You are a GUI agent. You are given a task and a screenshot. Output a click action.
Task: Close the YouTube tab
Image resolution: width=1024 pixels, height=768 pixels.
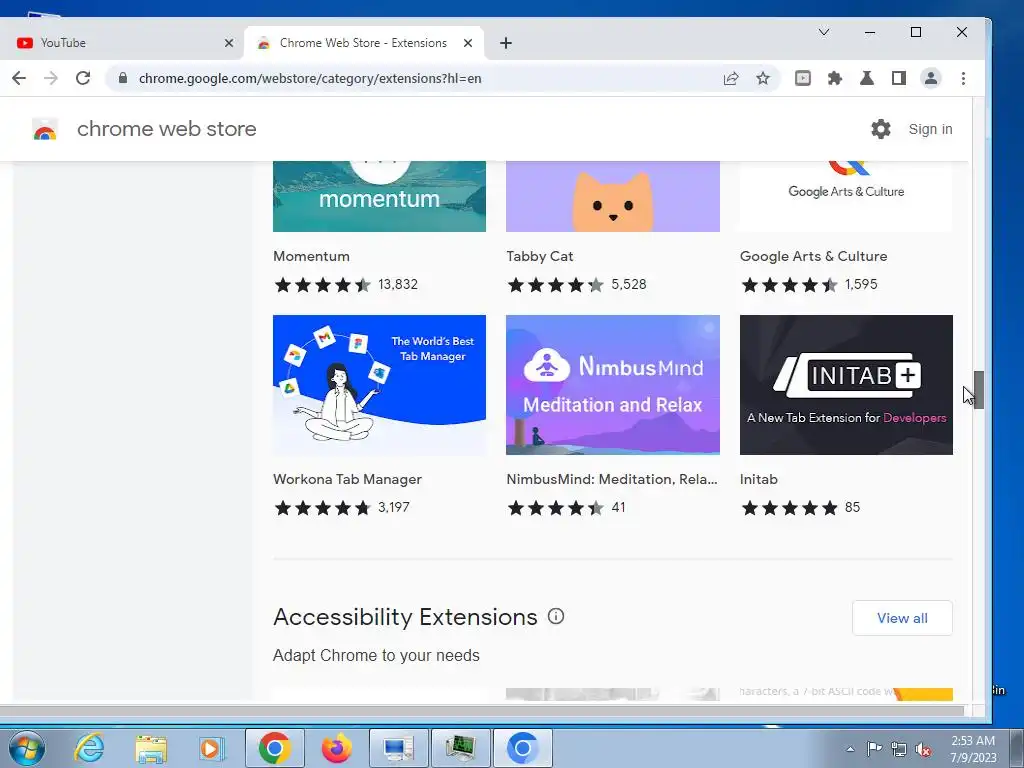[x=229, y=43]
